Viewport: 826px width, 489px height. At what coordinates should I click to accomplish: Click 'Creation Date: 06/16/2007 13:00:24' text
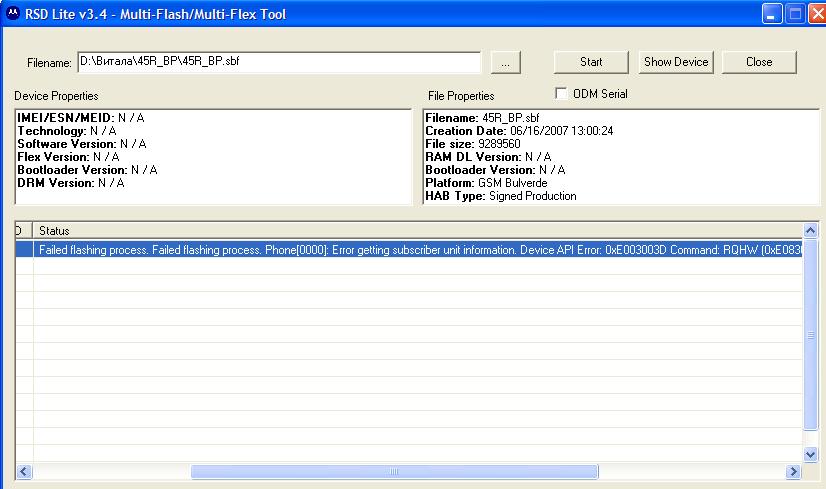tap(519, 131)
